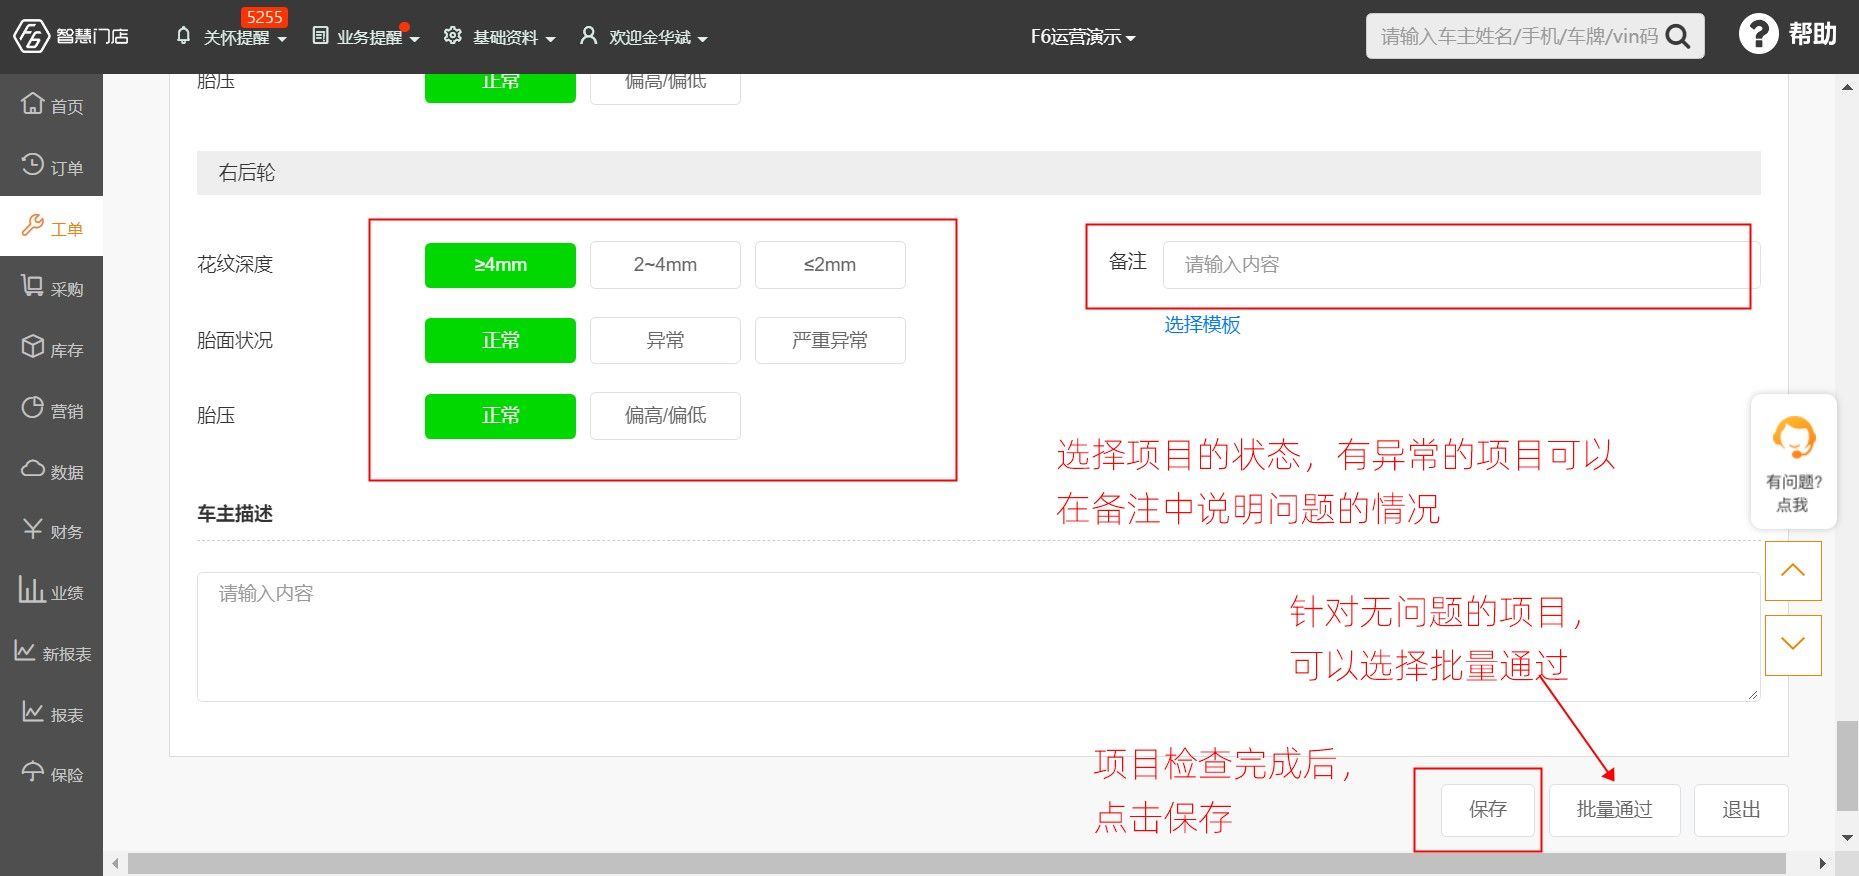Screen dimensions: 1859x876
Task: Focus the 备注 remarks input field
Action: pos(1461,265)
